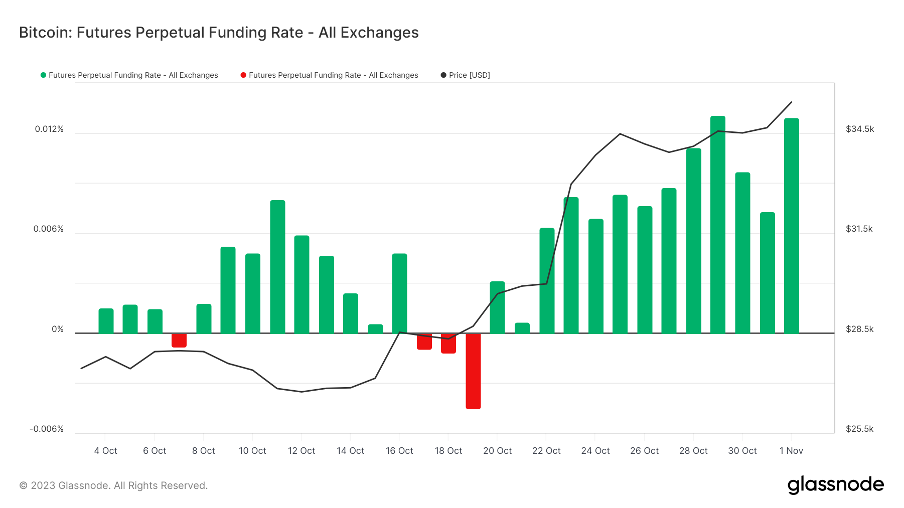Click the 4 Oct date axis label
Screen dimensions: 904x508
[105, 451]
